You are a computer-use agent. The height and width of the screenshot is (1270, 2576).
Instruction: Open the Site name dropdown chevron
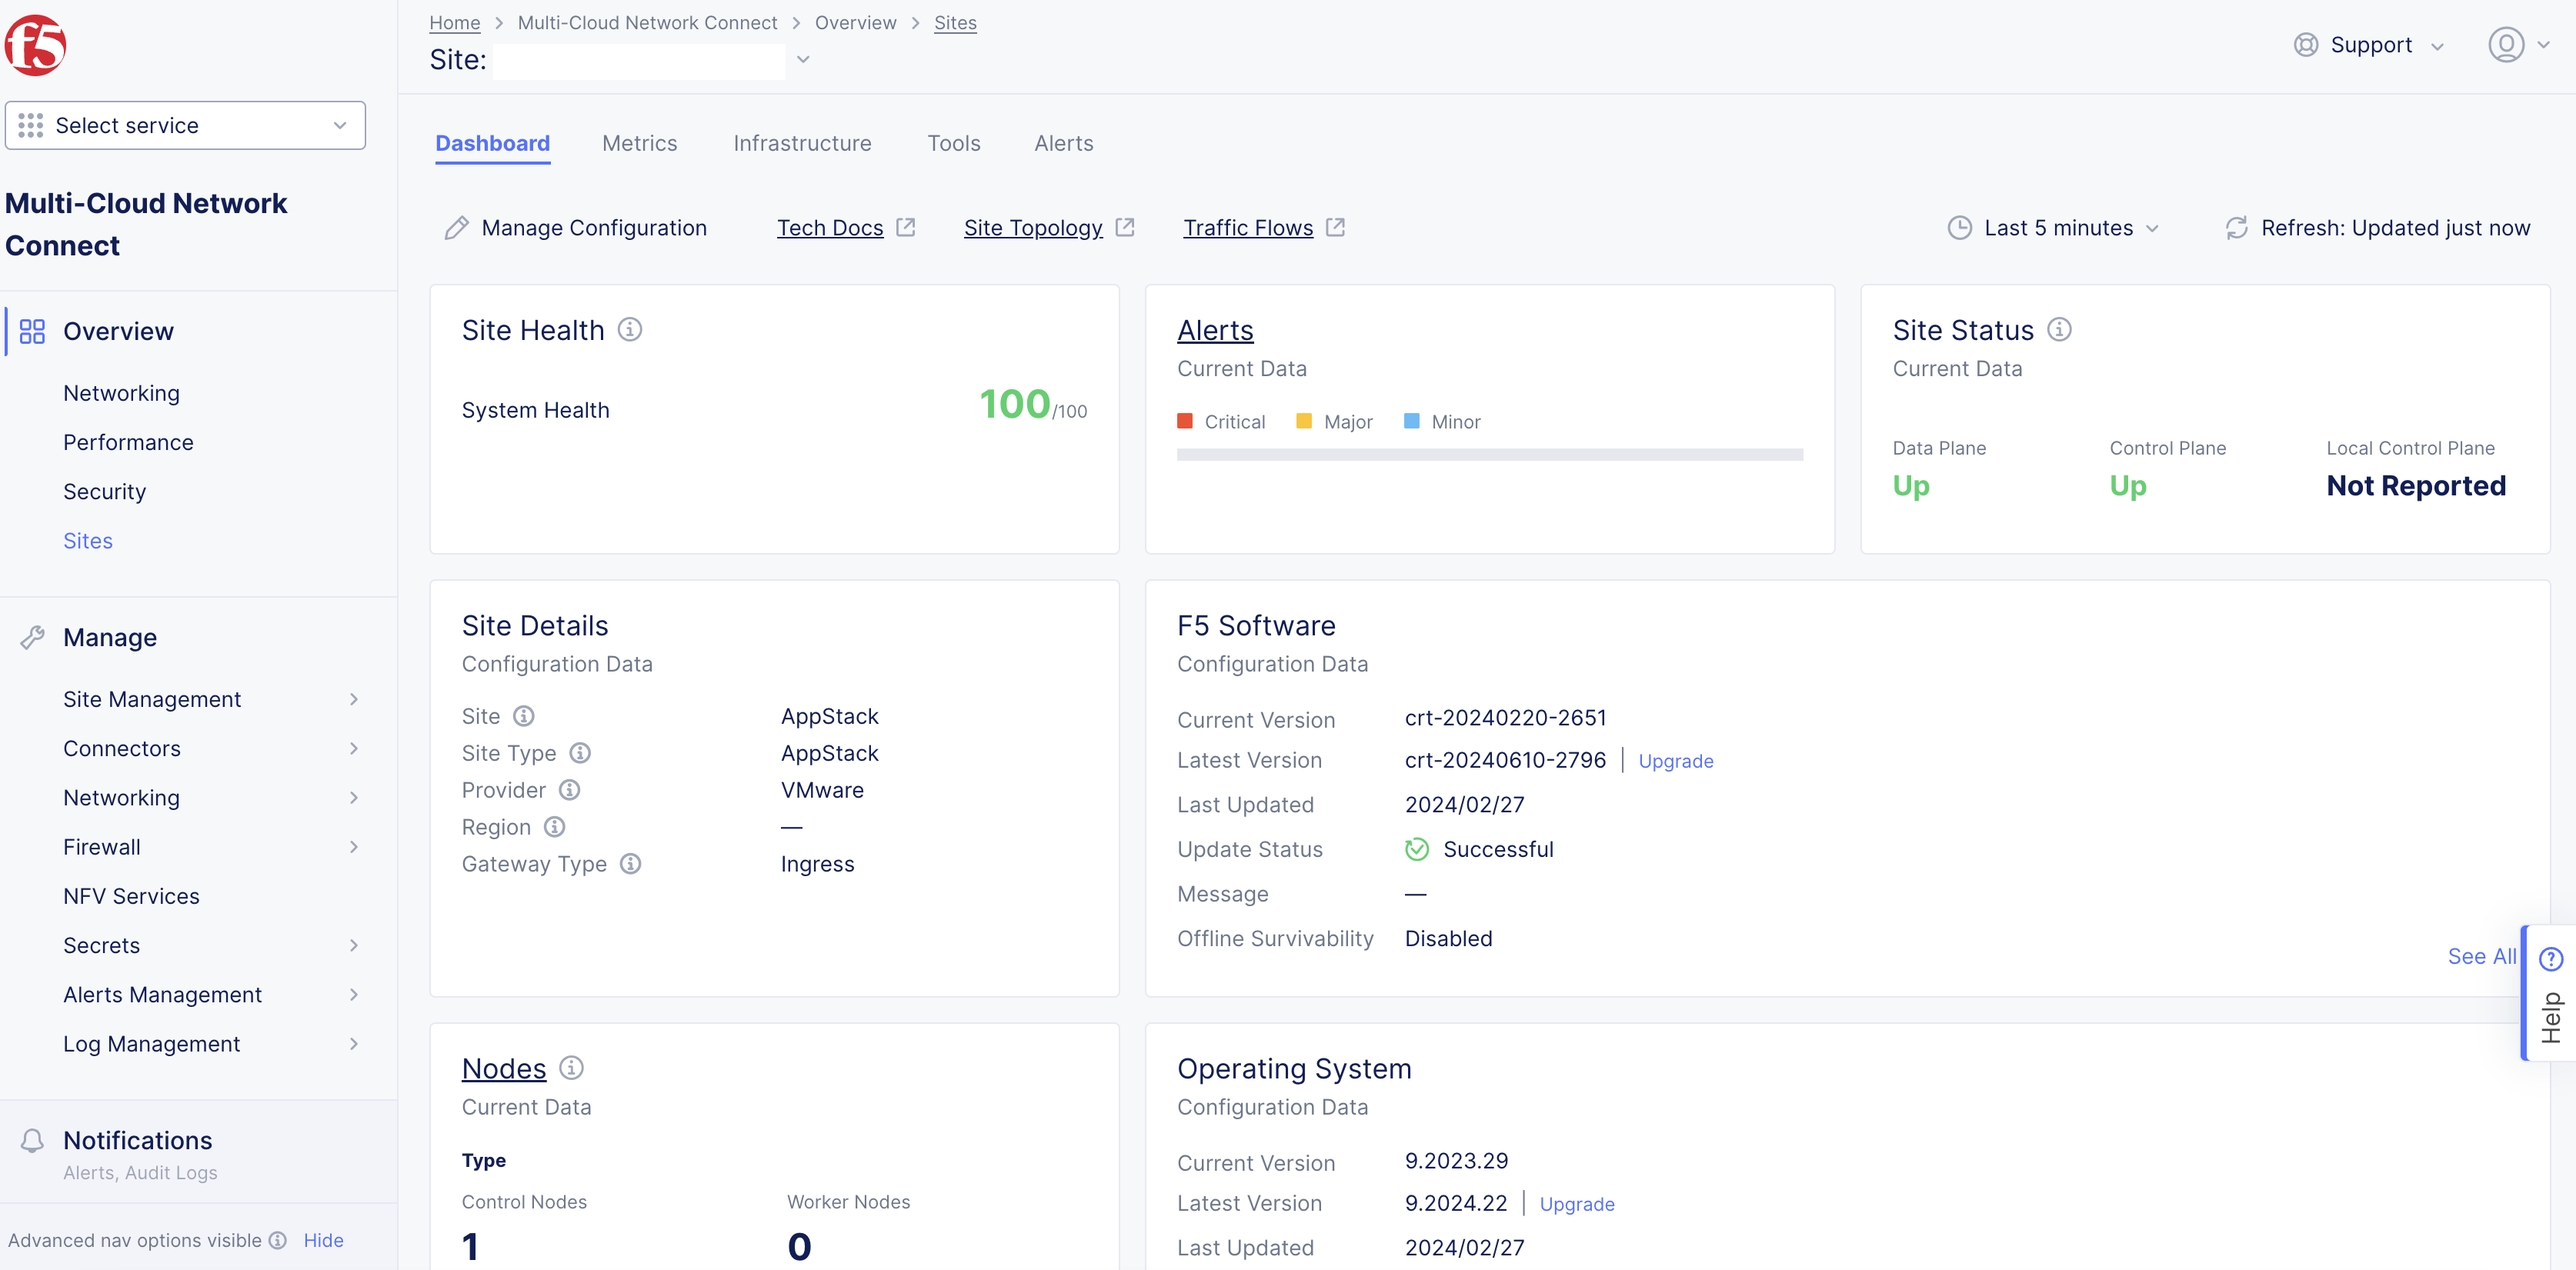803,60
